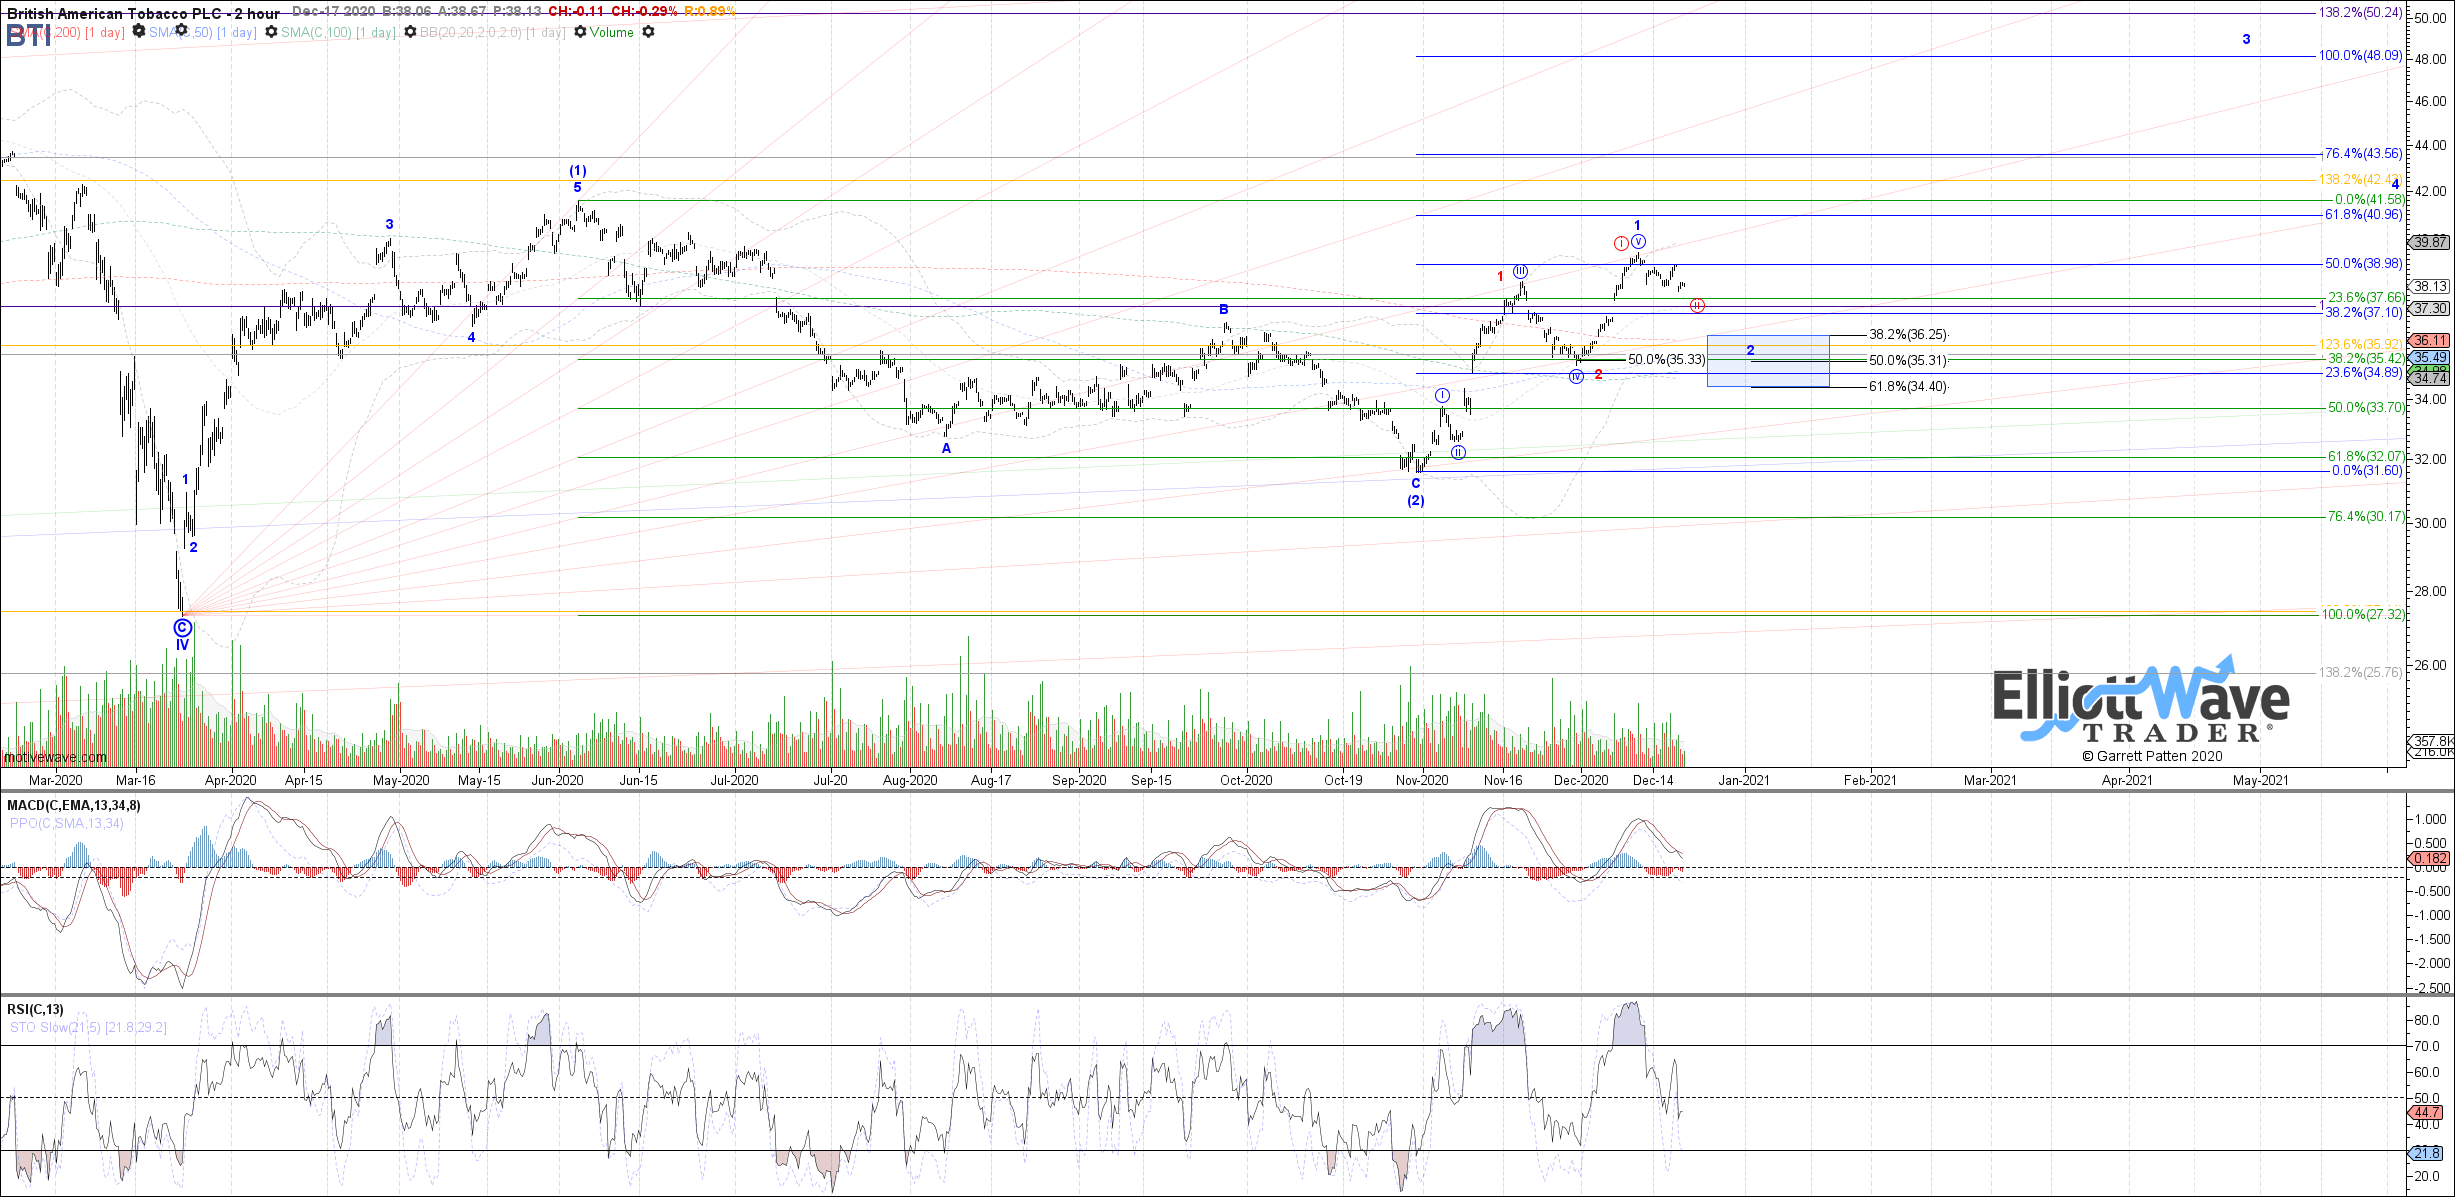Click the red circled i wave label
The height and width of the screenshot is (1197, 2455).
click(x=1621, y=244)
